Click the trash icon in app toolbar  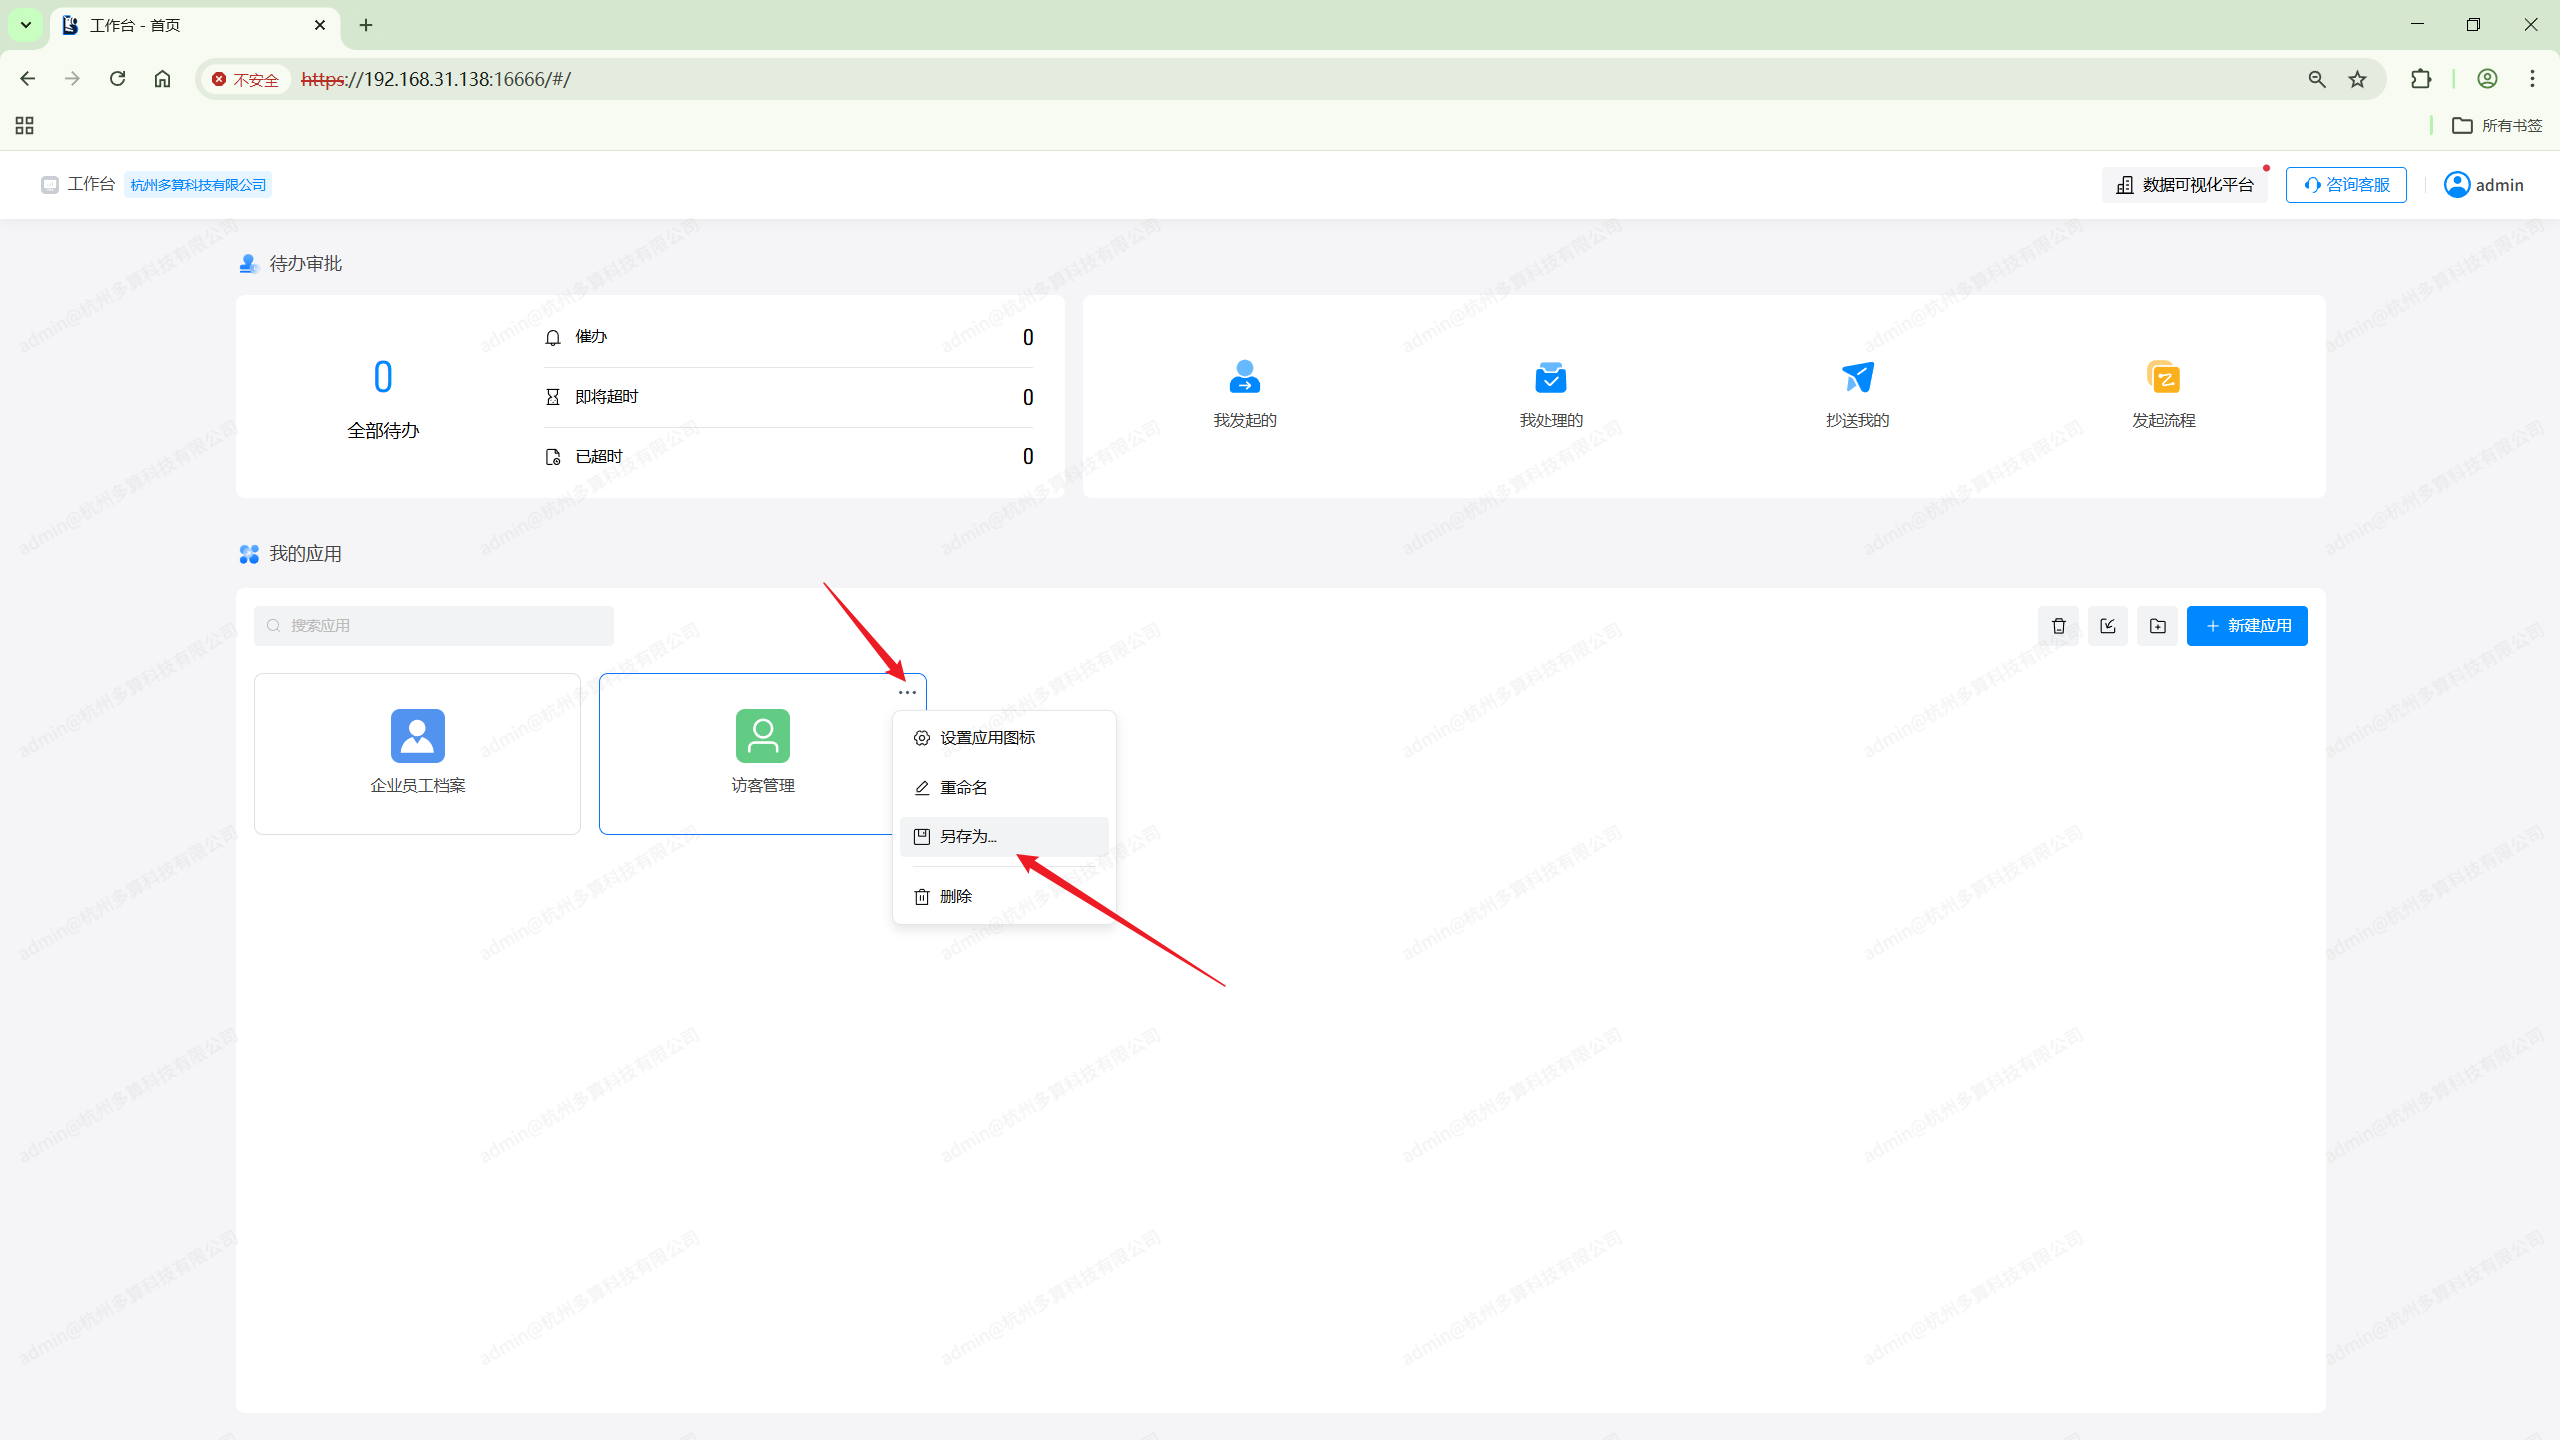pos(2058,626)
